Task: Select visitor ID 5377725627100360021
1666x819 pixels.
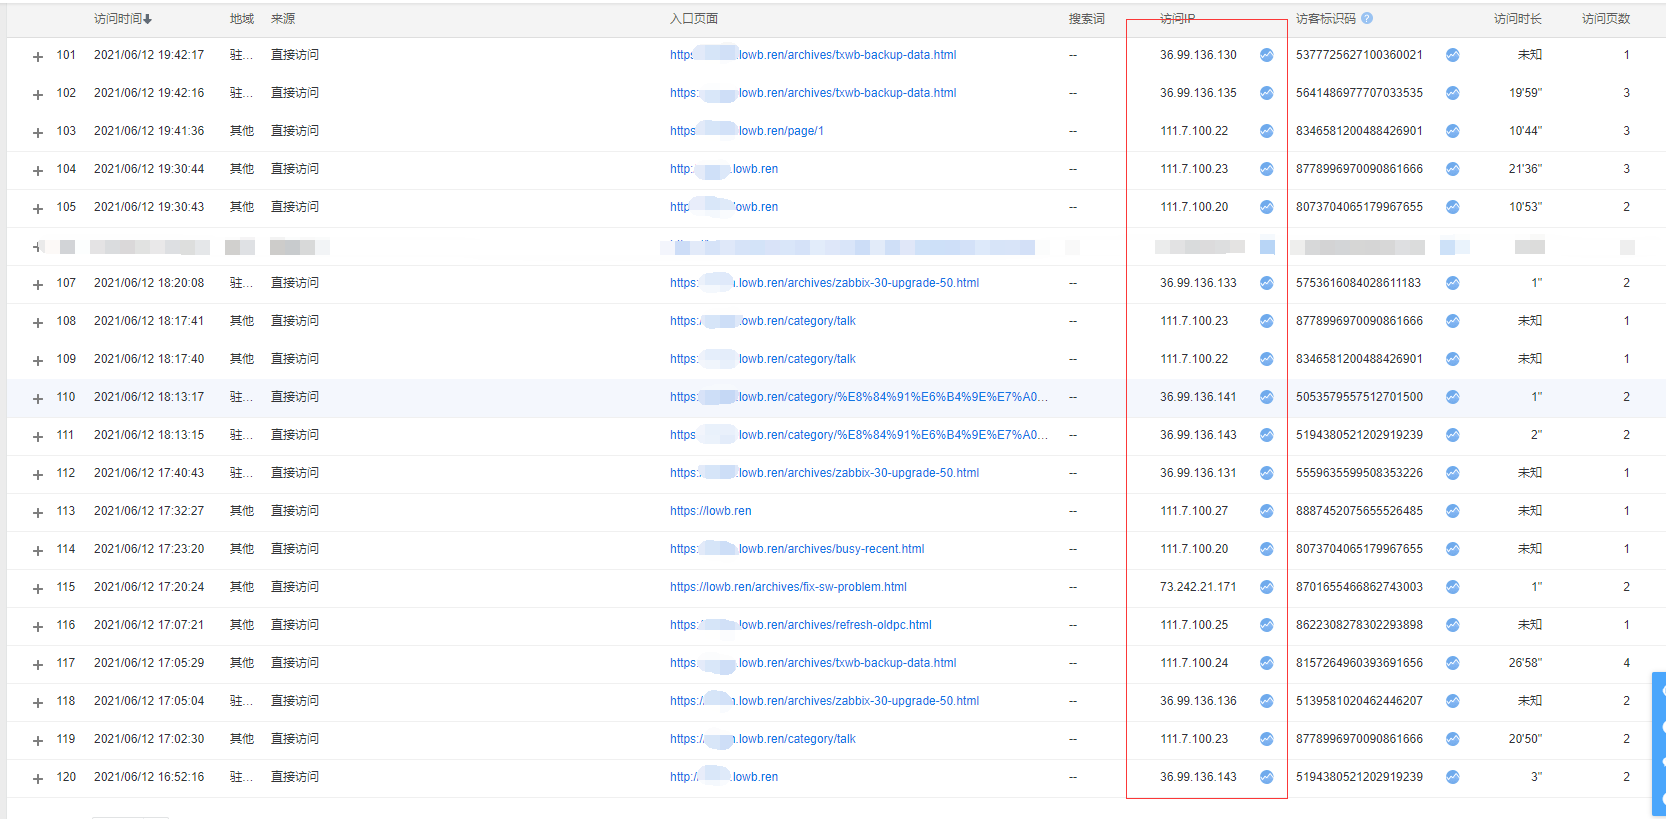Action: (x=1359, y=55)
